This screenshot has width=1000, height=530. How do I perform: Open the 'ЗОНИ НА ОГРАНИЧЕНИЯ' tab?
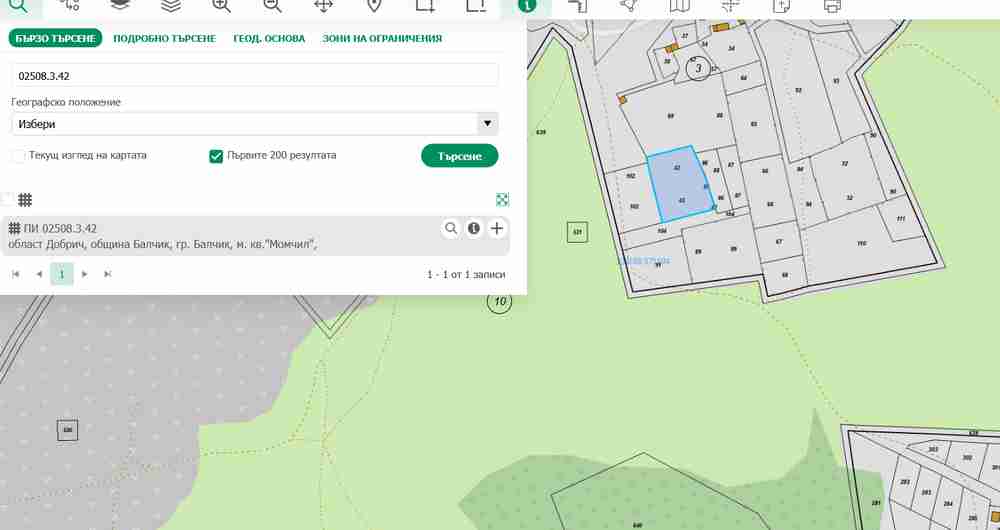coord(382,38)
